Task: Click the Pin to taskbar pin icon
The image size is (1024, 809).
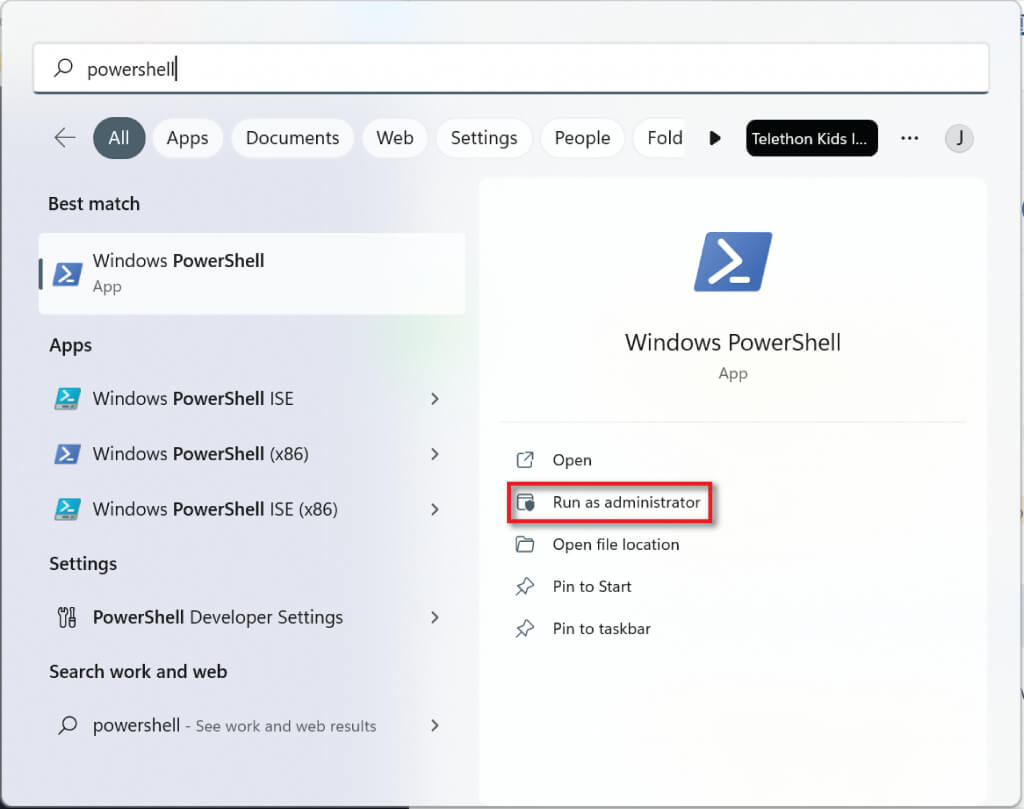Action: [525, 628]
